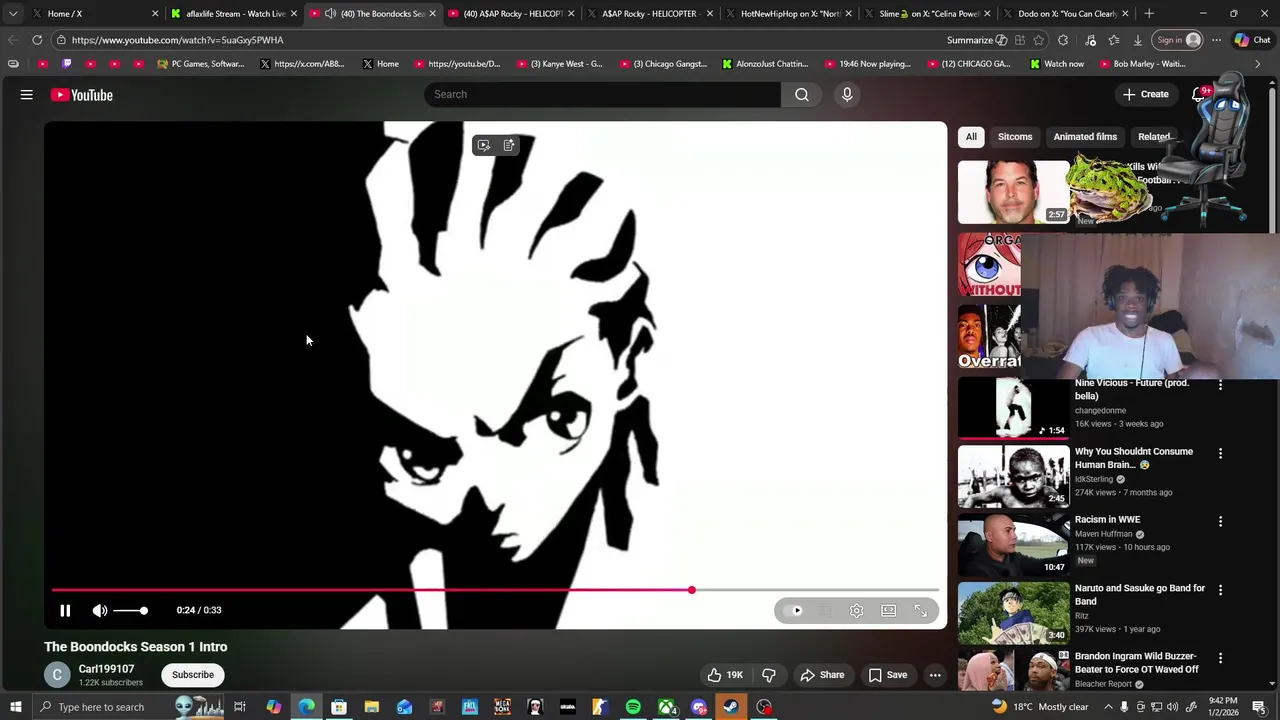Share the video via Share button
This screenshot has height=720, width=1280.
(823, 675)
